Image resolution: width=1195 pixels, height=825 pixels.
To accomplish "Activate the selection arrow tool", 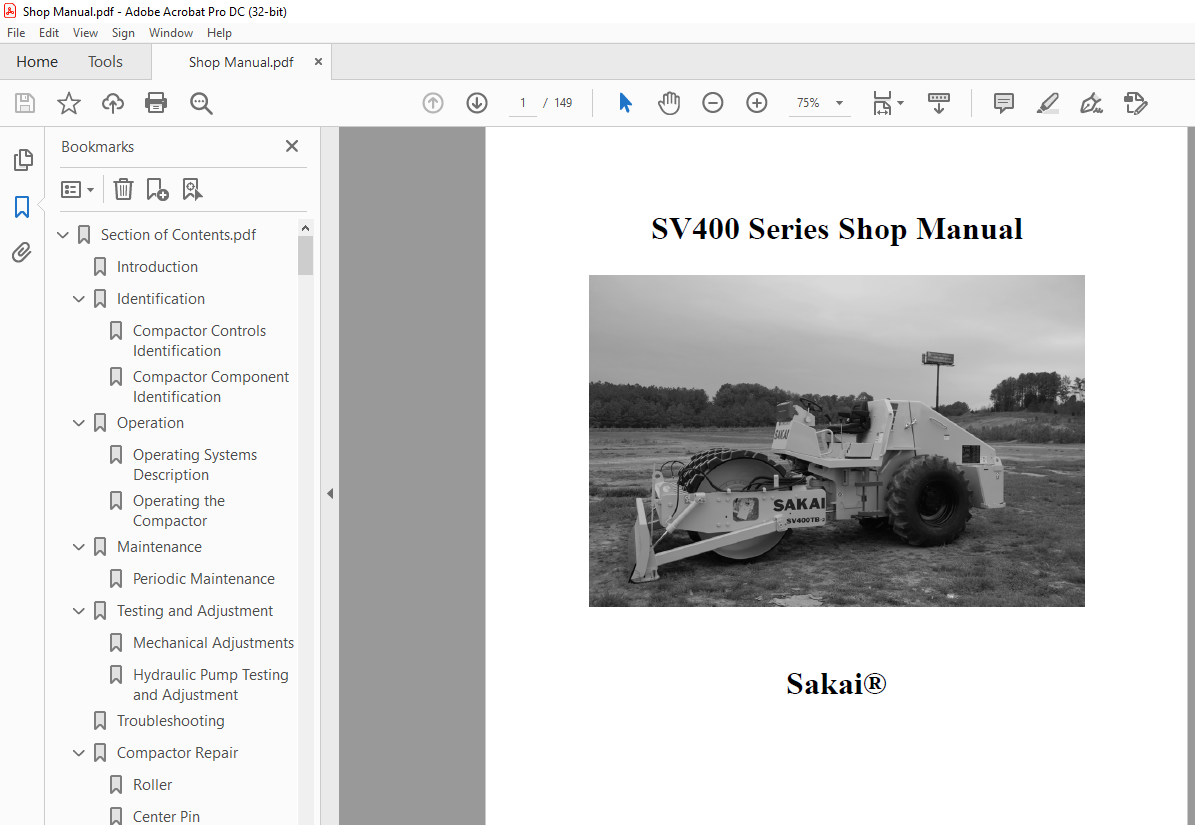I will click(x=625, y=103).
